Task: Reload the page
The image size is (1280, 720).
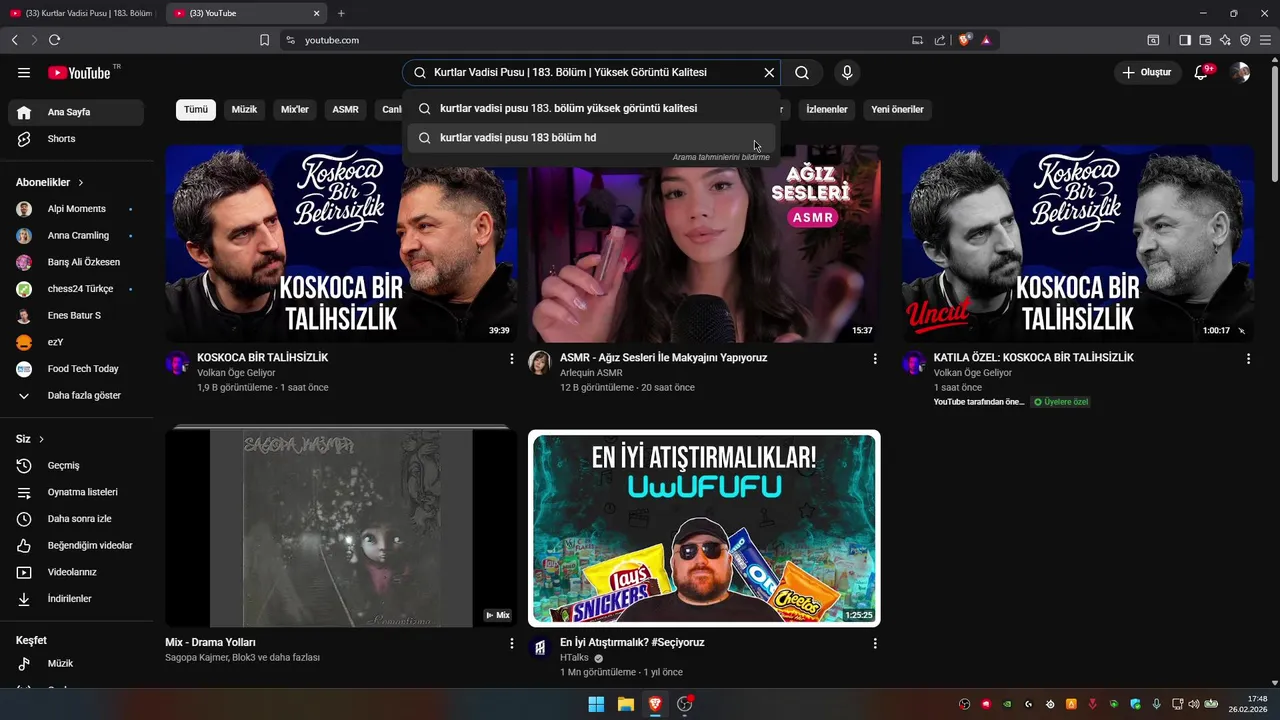Action: 54,40
